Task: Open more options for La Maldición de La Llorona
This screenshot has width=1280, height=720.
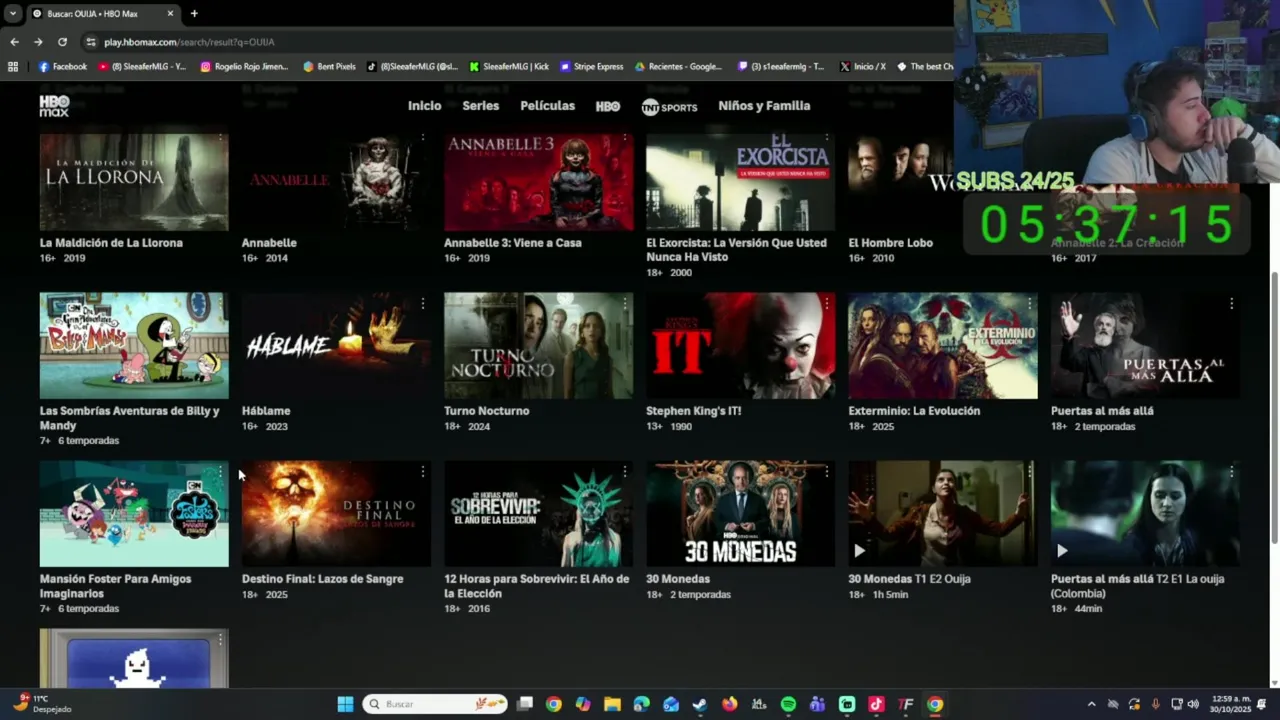Action: (x=220, y=137)
